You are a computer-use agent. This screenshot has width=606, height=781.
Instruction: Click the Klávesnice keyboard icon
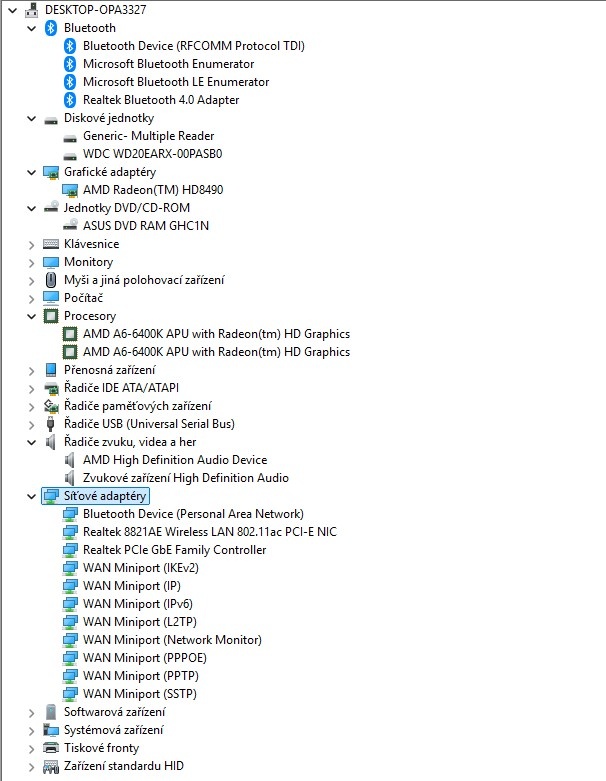(x=51, y=244)
